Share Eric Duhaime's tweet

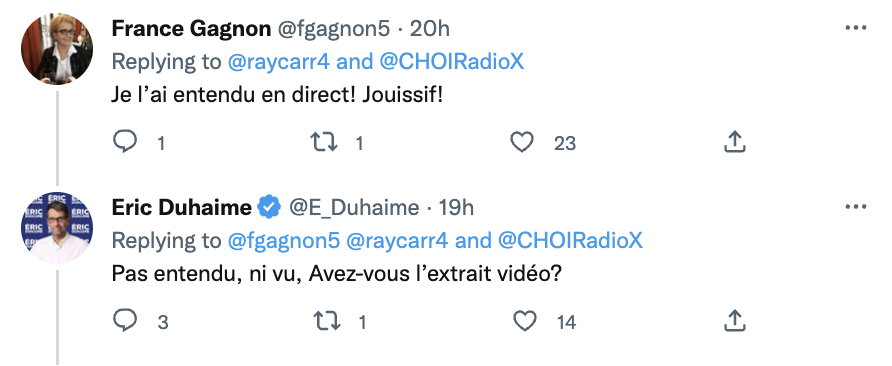point(734,322)
